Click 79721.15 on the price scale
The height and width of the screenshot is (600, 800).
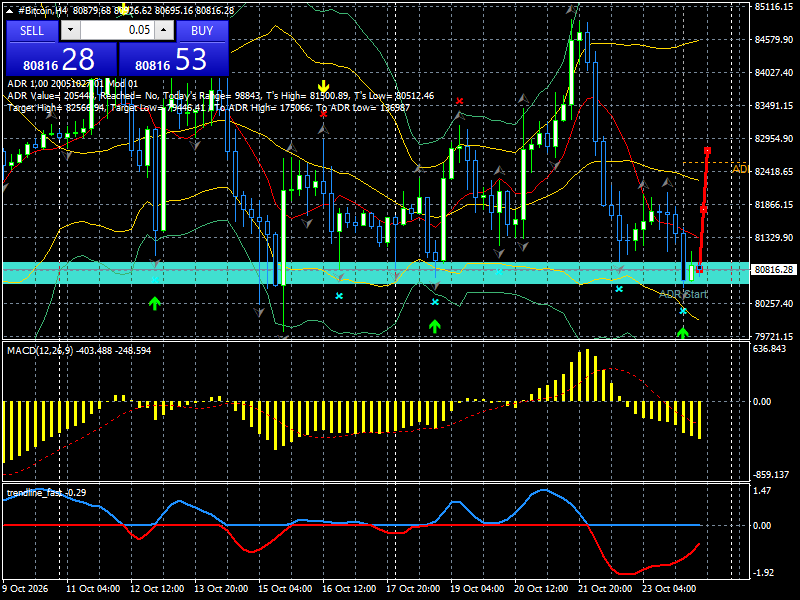(x=774, y=337)
